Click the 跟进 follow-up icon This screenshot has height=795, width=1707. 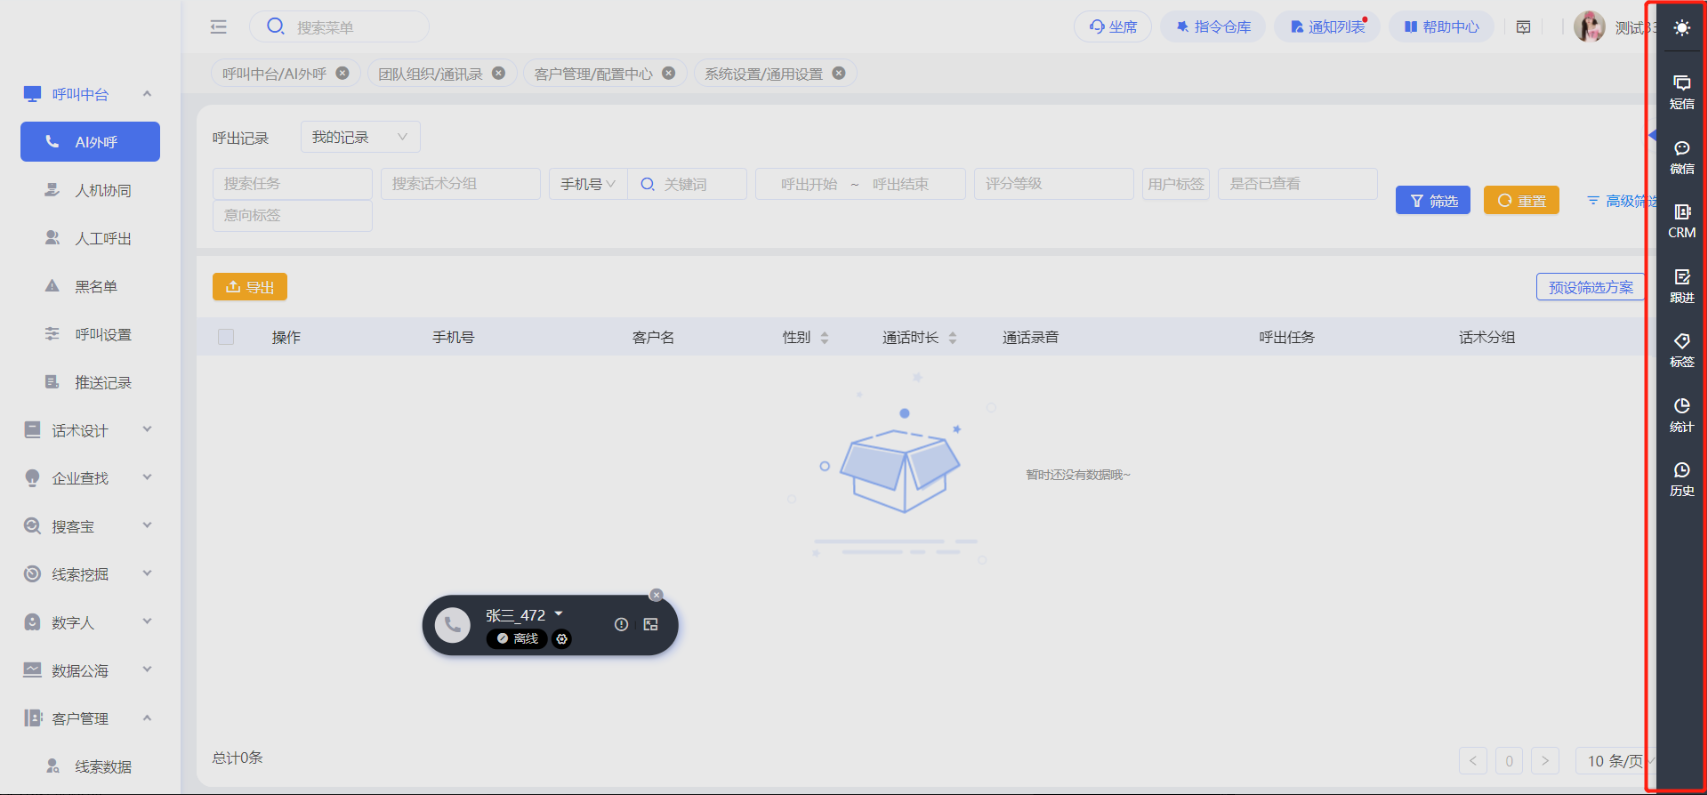(x=1682, y=285)
